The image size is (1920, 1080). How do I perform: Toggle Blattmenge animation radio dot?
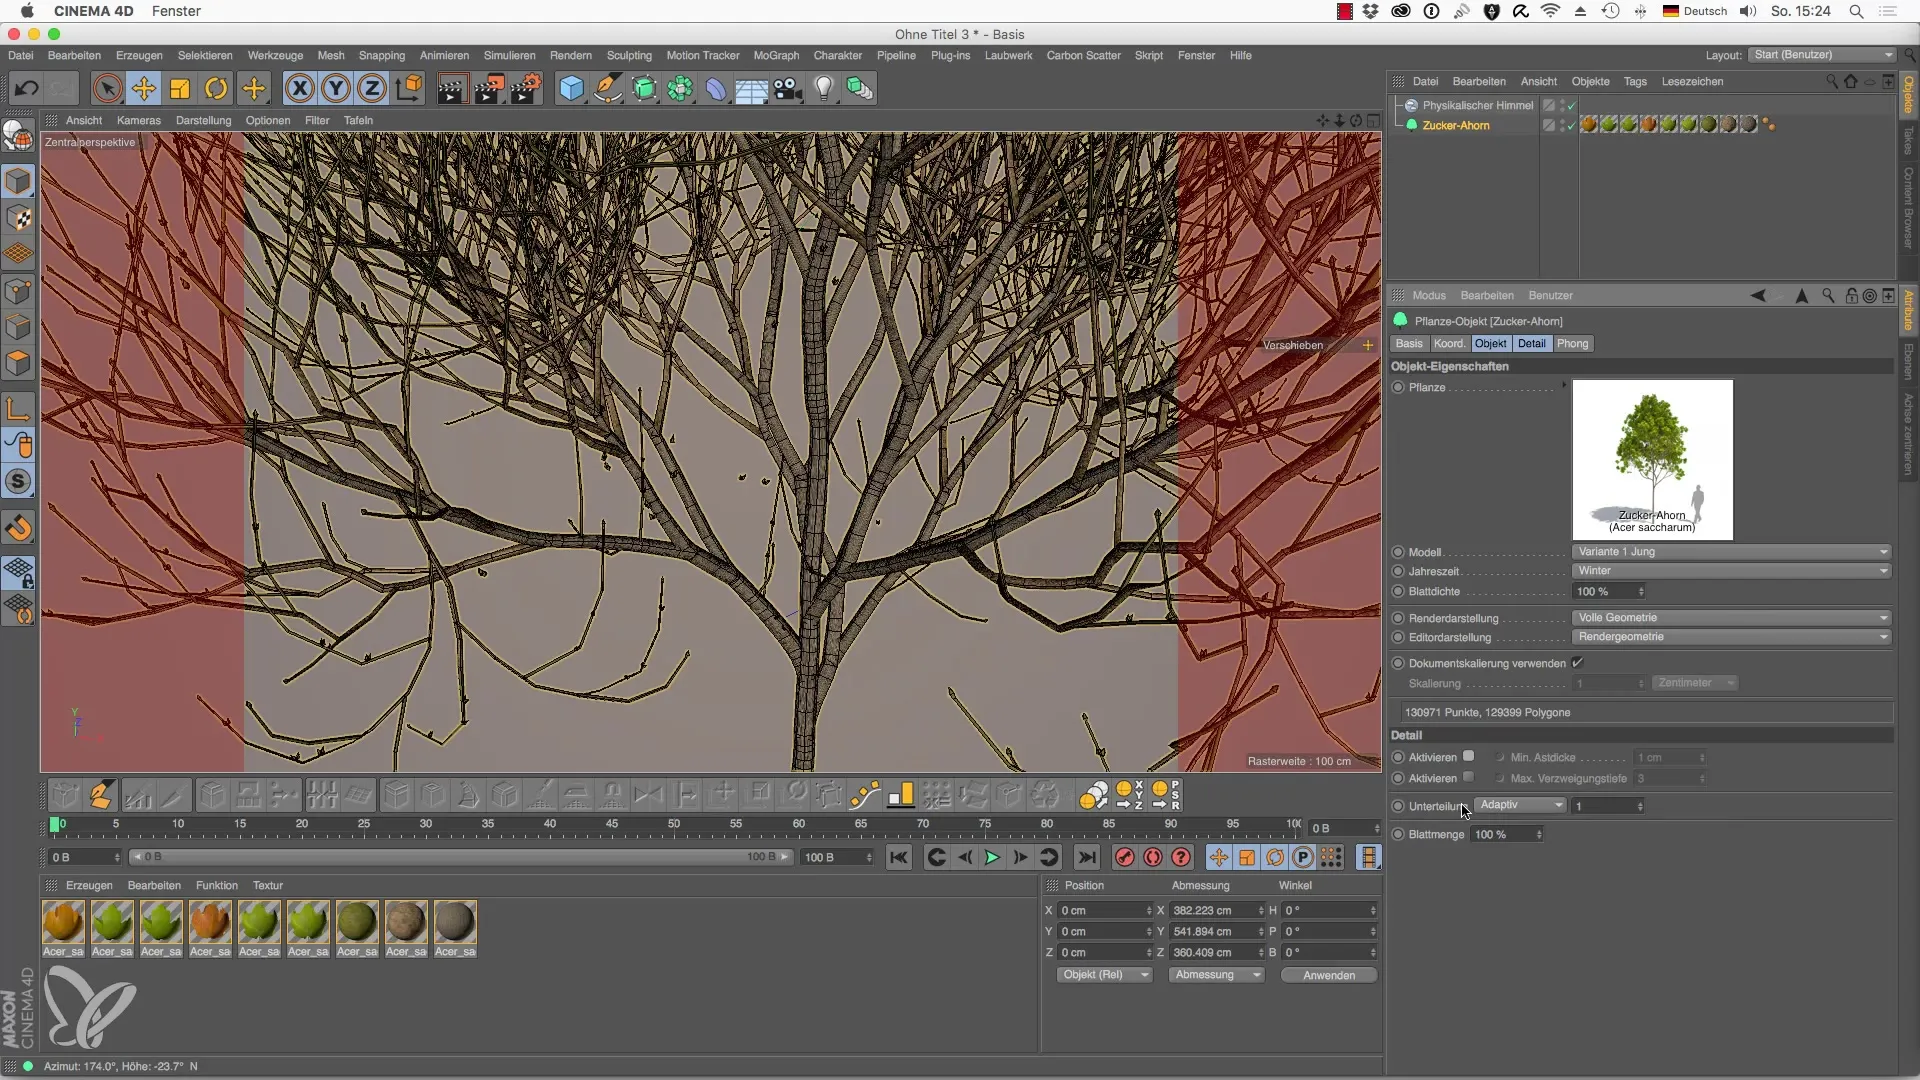1398,834
